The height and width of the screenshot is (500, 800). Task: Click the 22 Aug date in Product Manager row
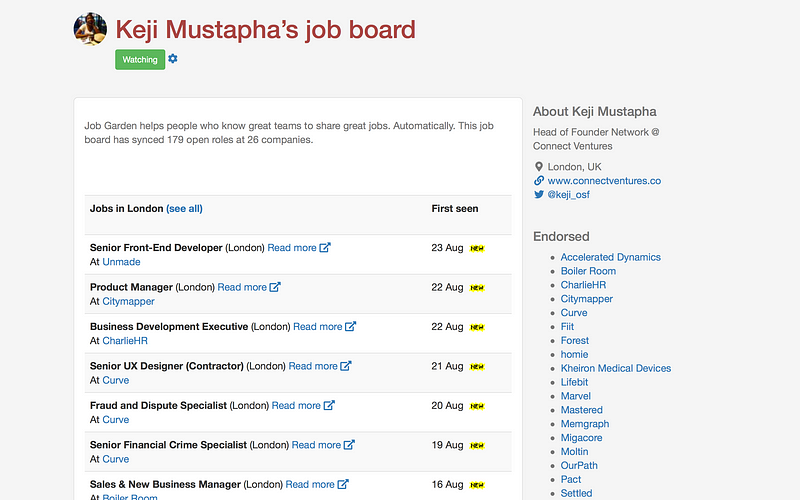point(447,287)
